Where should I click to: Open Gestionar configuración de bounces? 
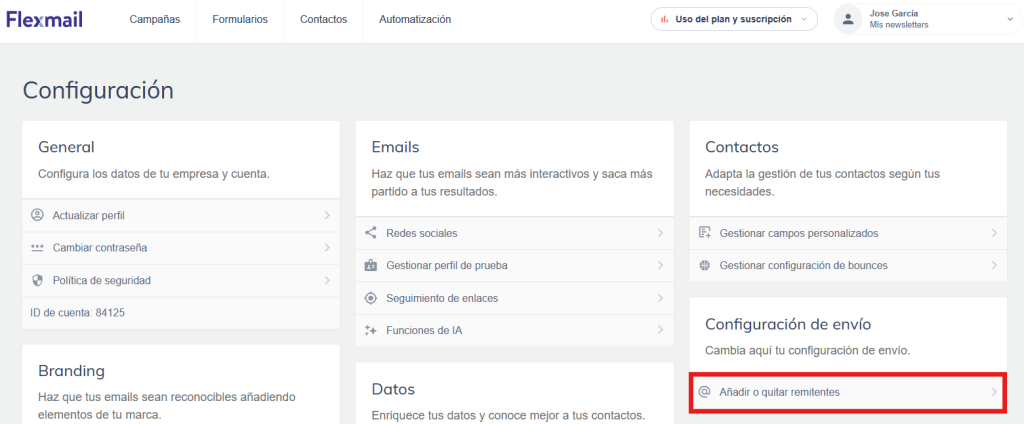[x=848, y=265]
